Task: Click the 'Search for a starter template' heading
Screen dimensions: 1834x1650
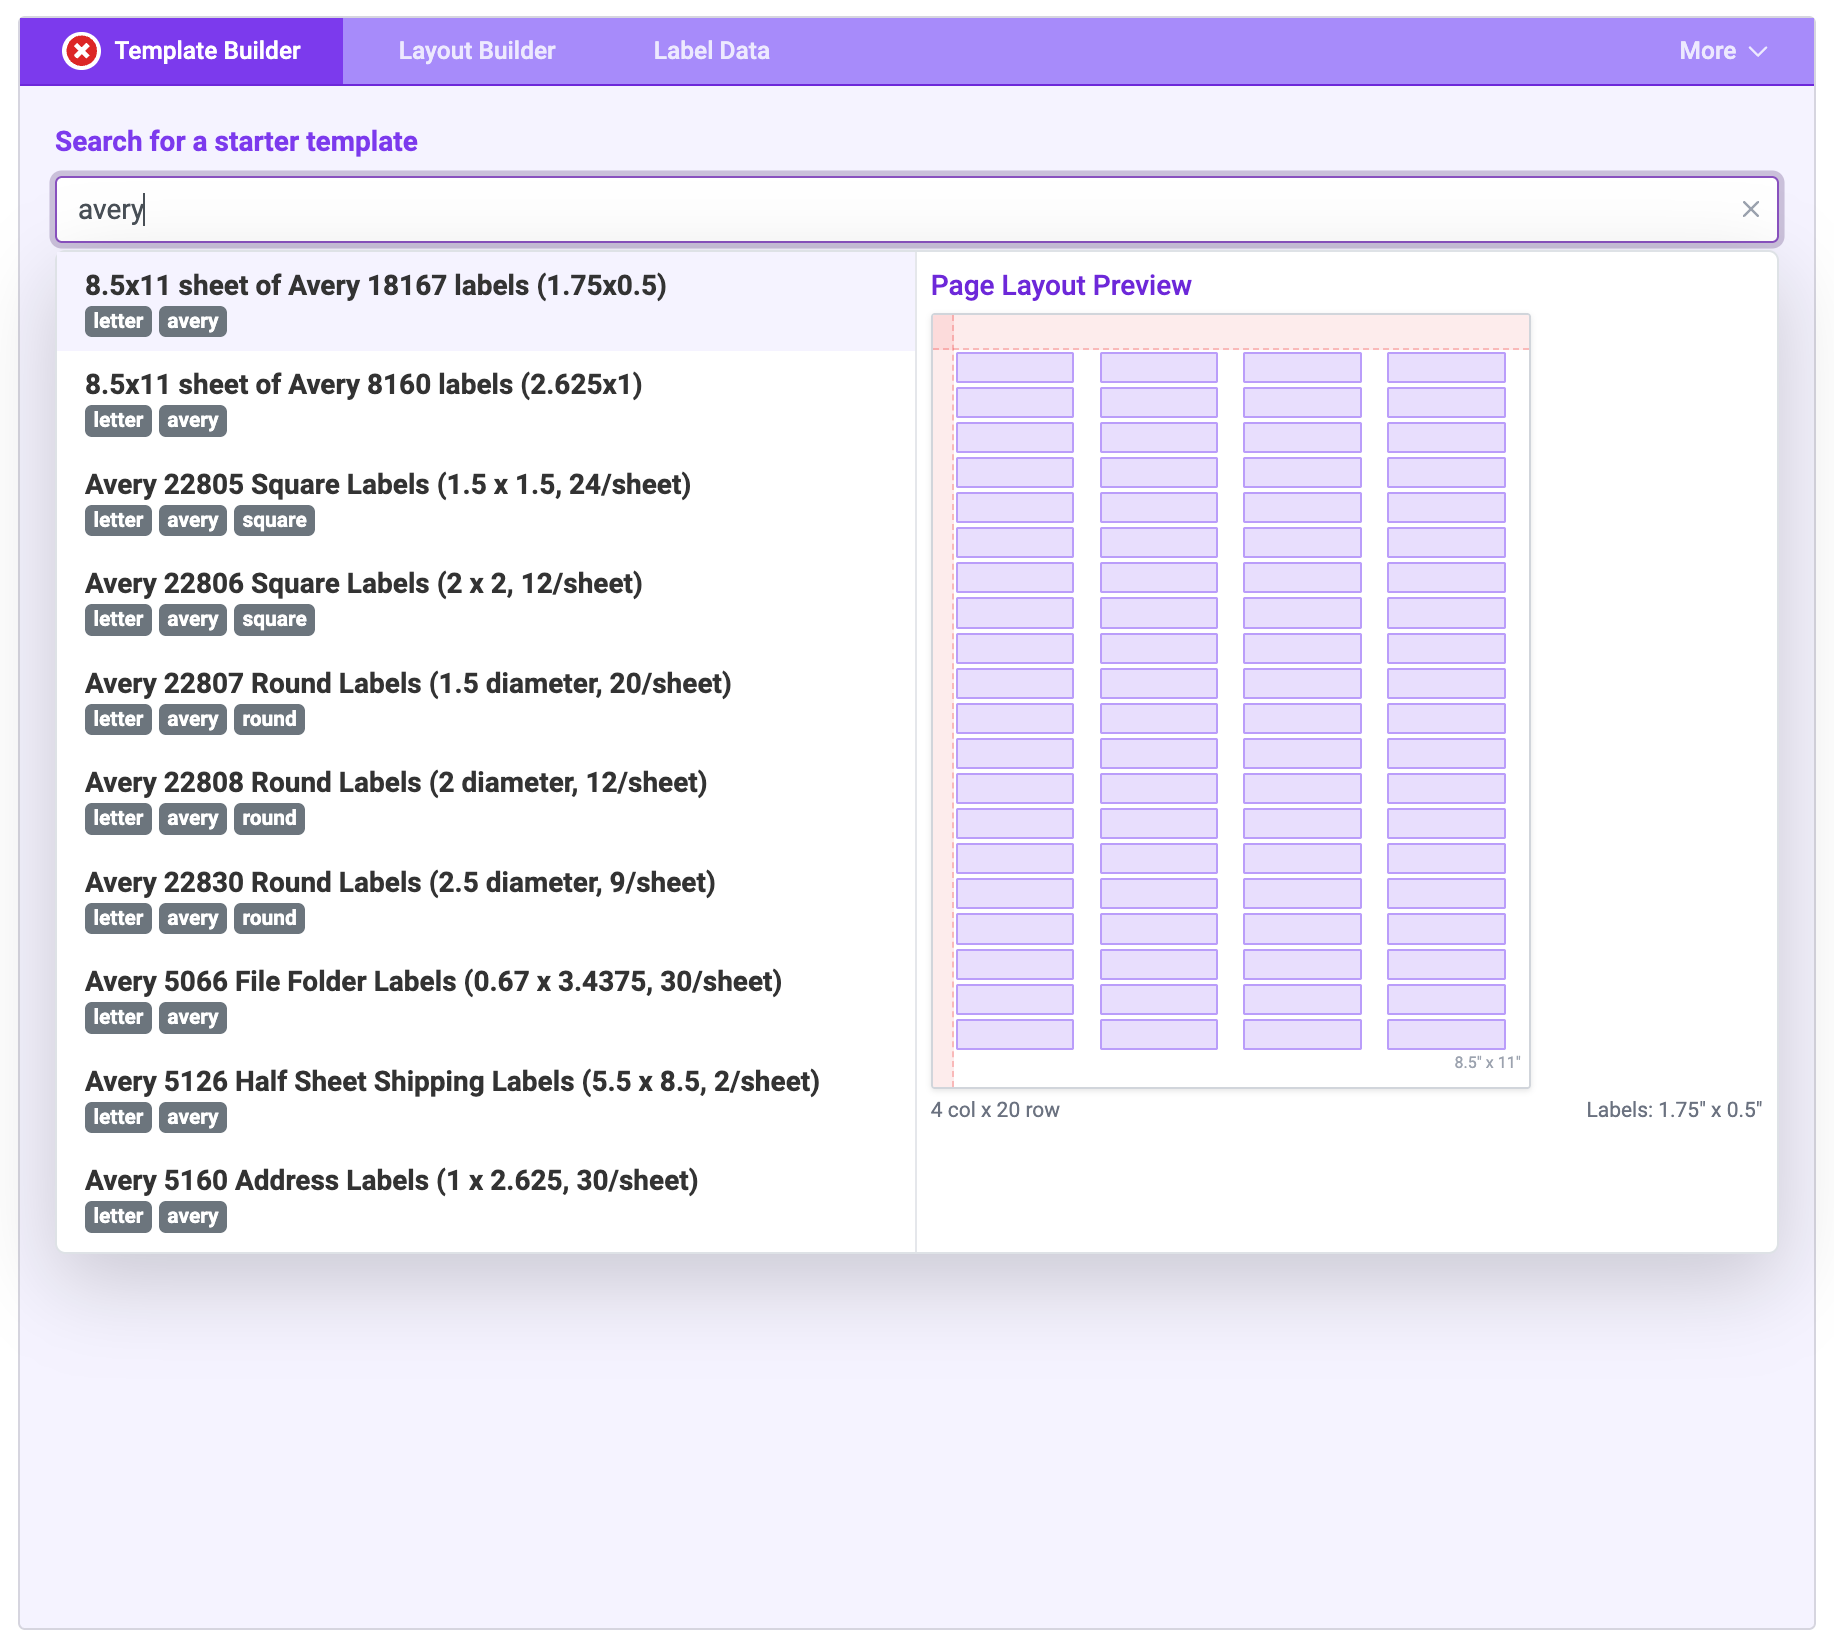Action: (x=236, y=141)
